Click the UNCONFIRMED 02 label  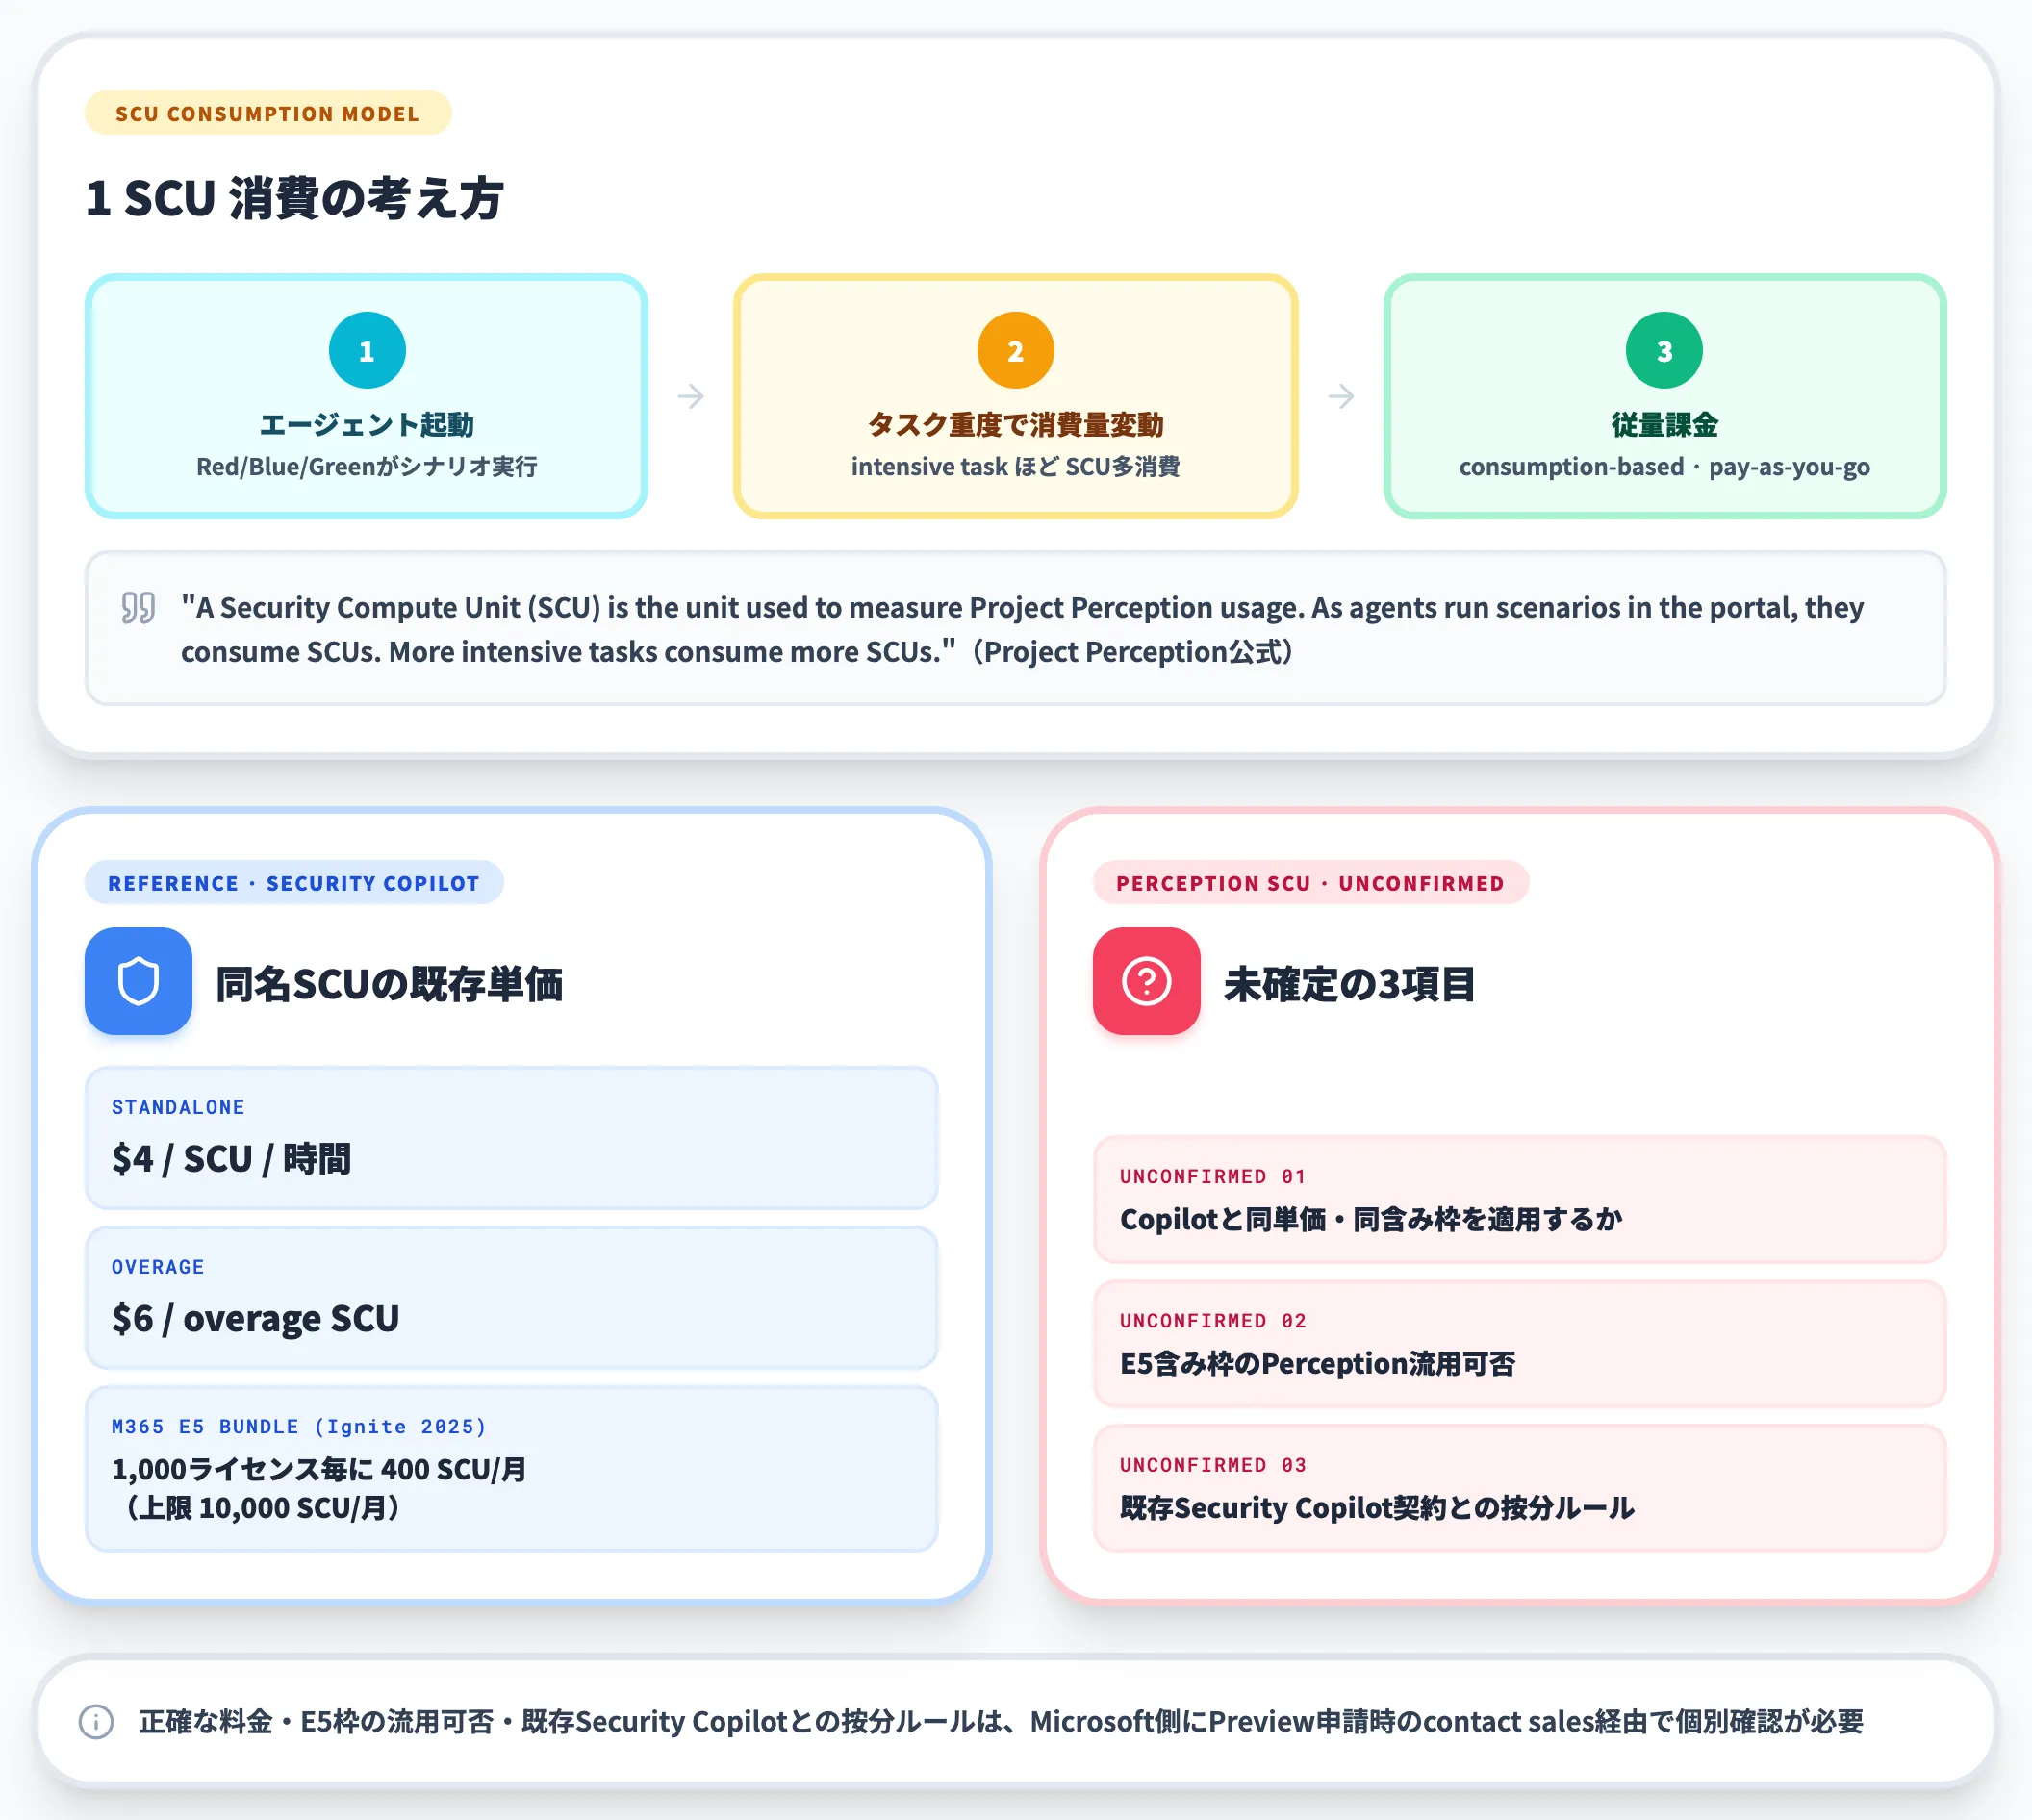click(1213, 1320)
